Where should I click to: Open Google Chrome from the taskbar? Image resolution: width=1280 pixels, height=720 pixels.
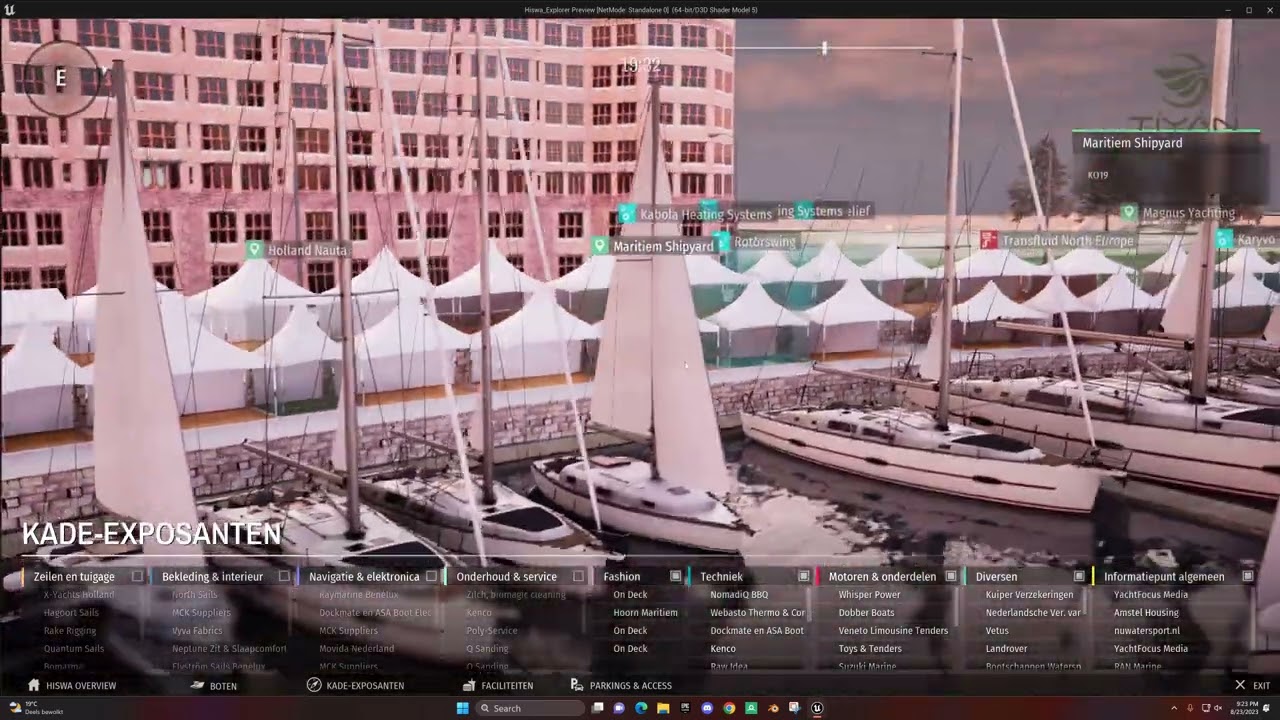click(729, 708)
